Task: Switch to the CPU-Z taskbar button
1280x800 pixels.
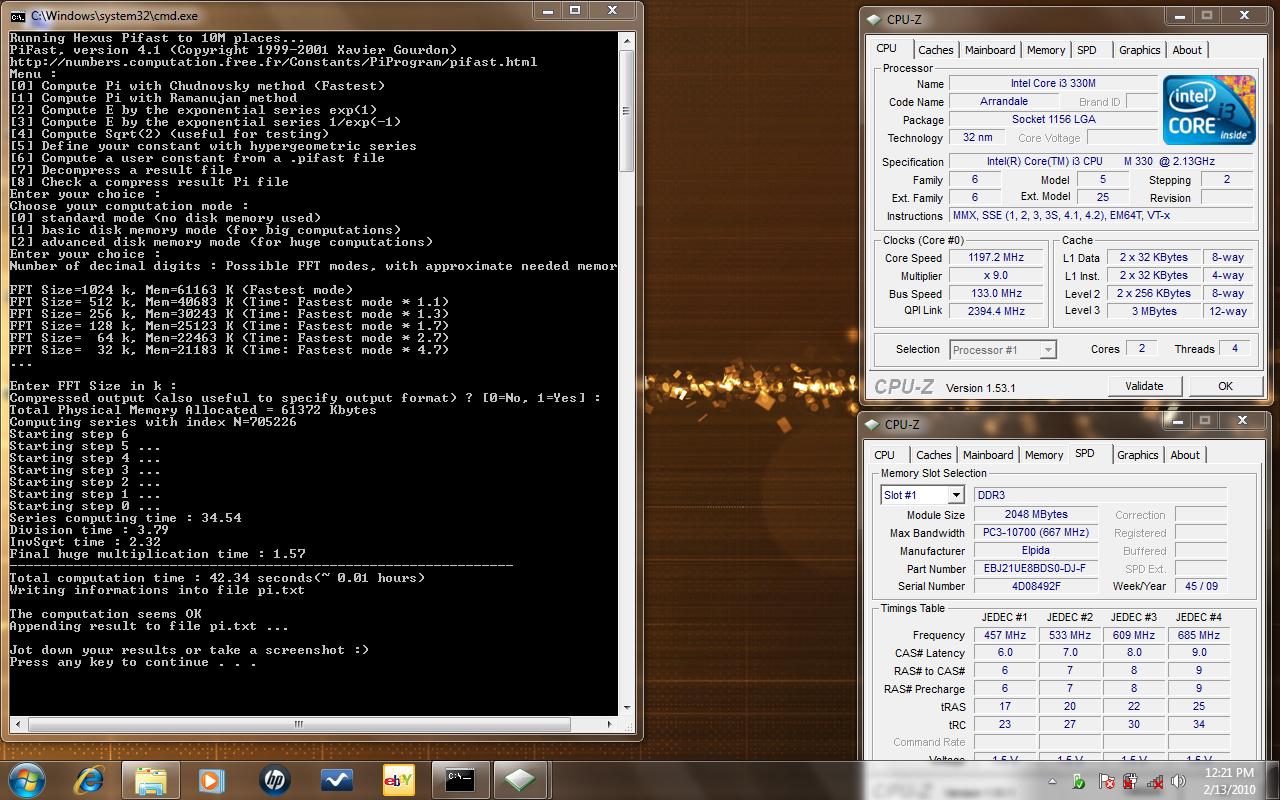Action: 520,779
